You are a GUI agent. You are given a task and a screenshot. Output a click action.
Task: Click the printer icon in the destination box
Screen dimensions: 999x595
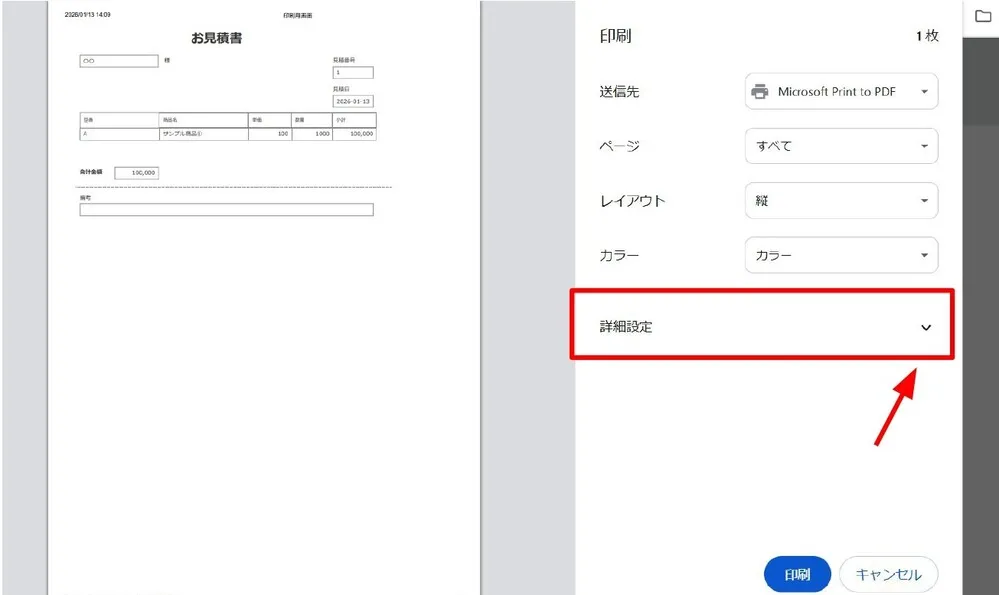tap(760, 92)
